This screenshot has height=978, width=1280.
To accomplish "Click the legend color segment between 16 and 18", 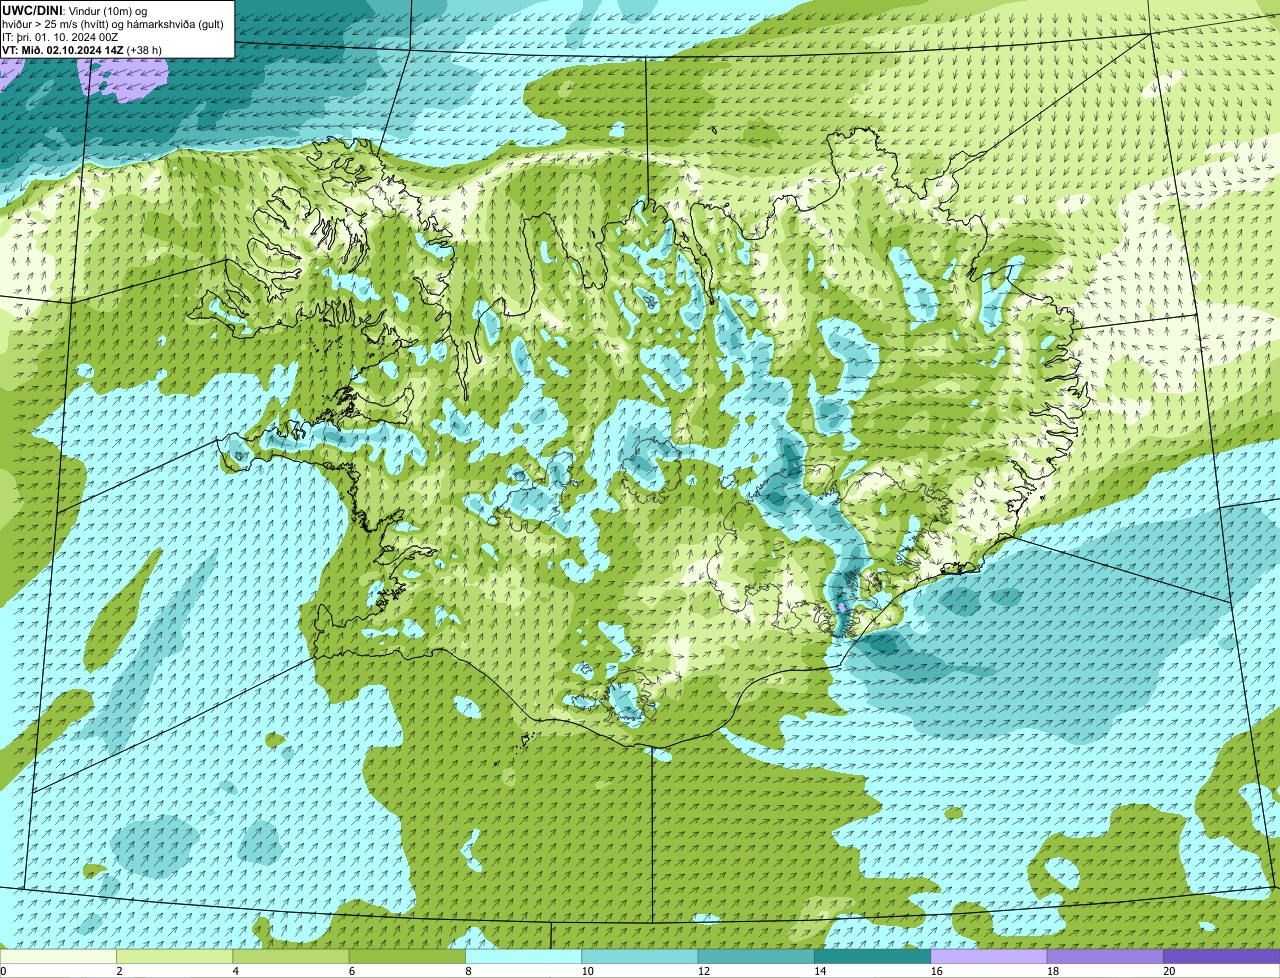I will coord(989,956).
